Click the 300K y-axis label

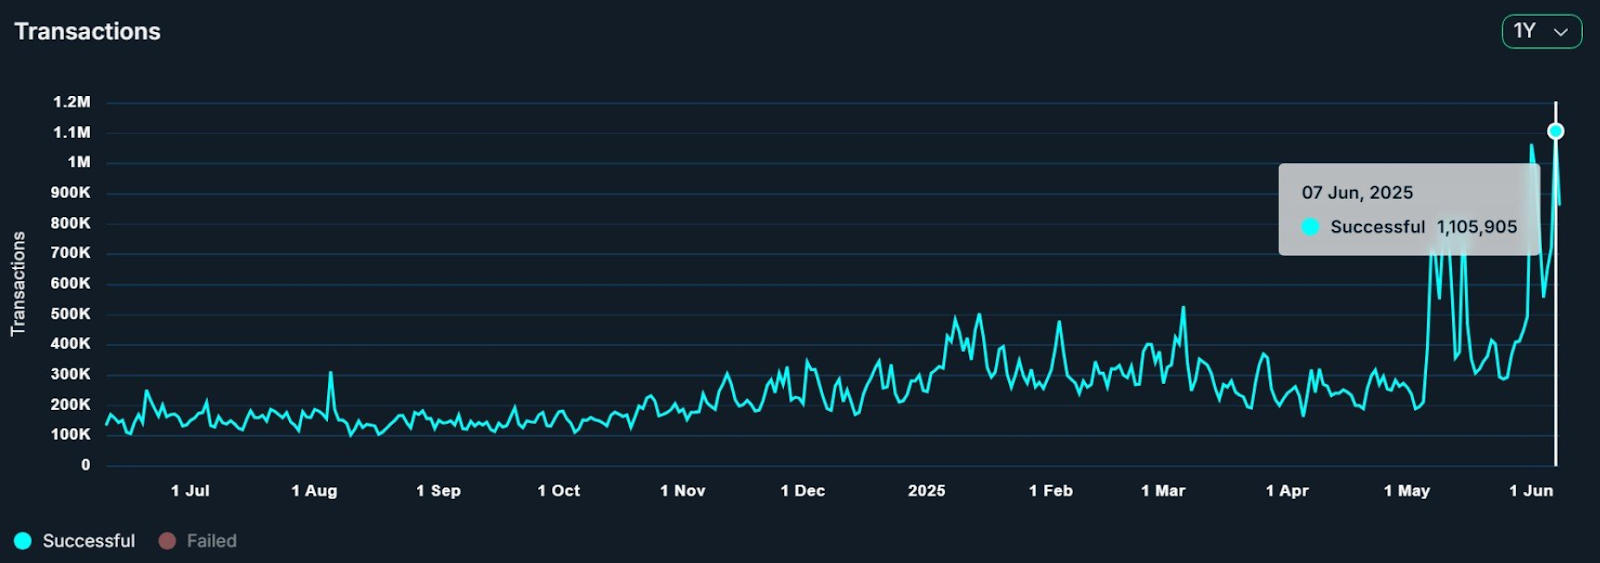[x=70, y=374]
